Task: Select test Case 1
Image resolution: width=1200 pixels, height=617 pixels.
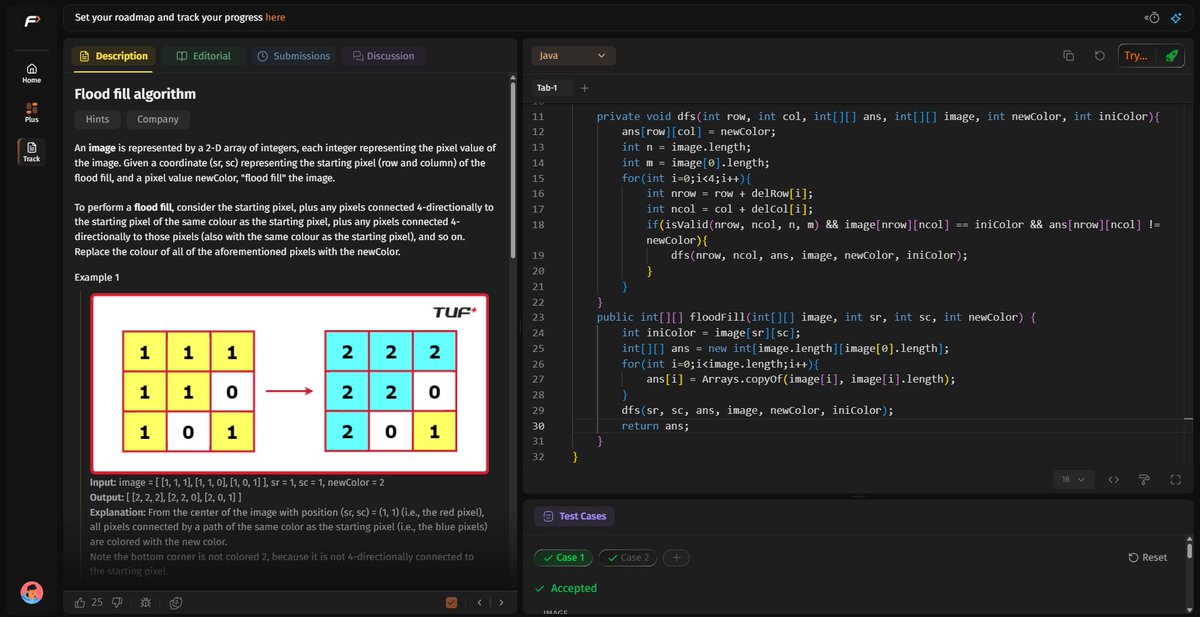Action: [564, 557]
